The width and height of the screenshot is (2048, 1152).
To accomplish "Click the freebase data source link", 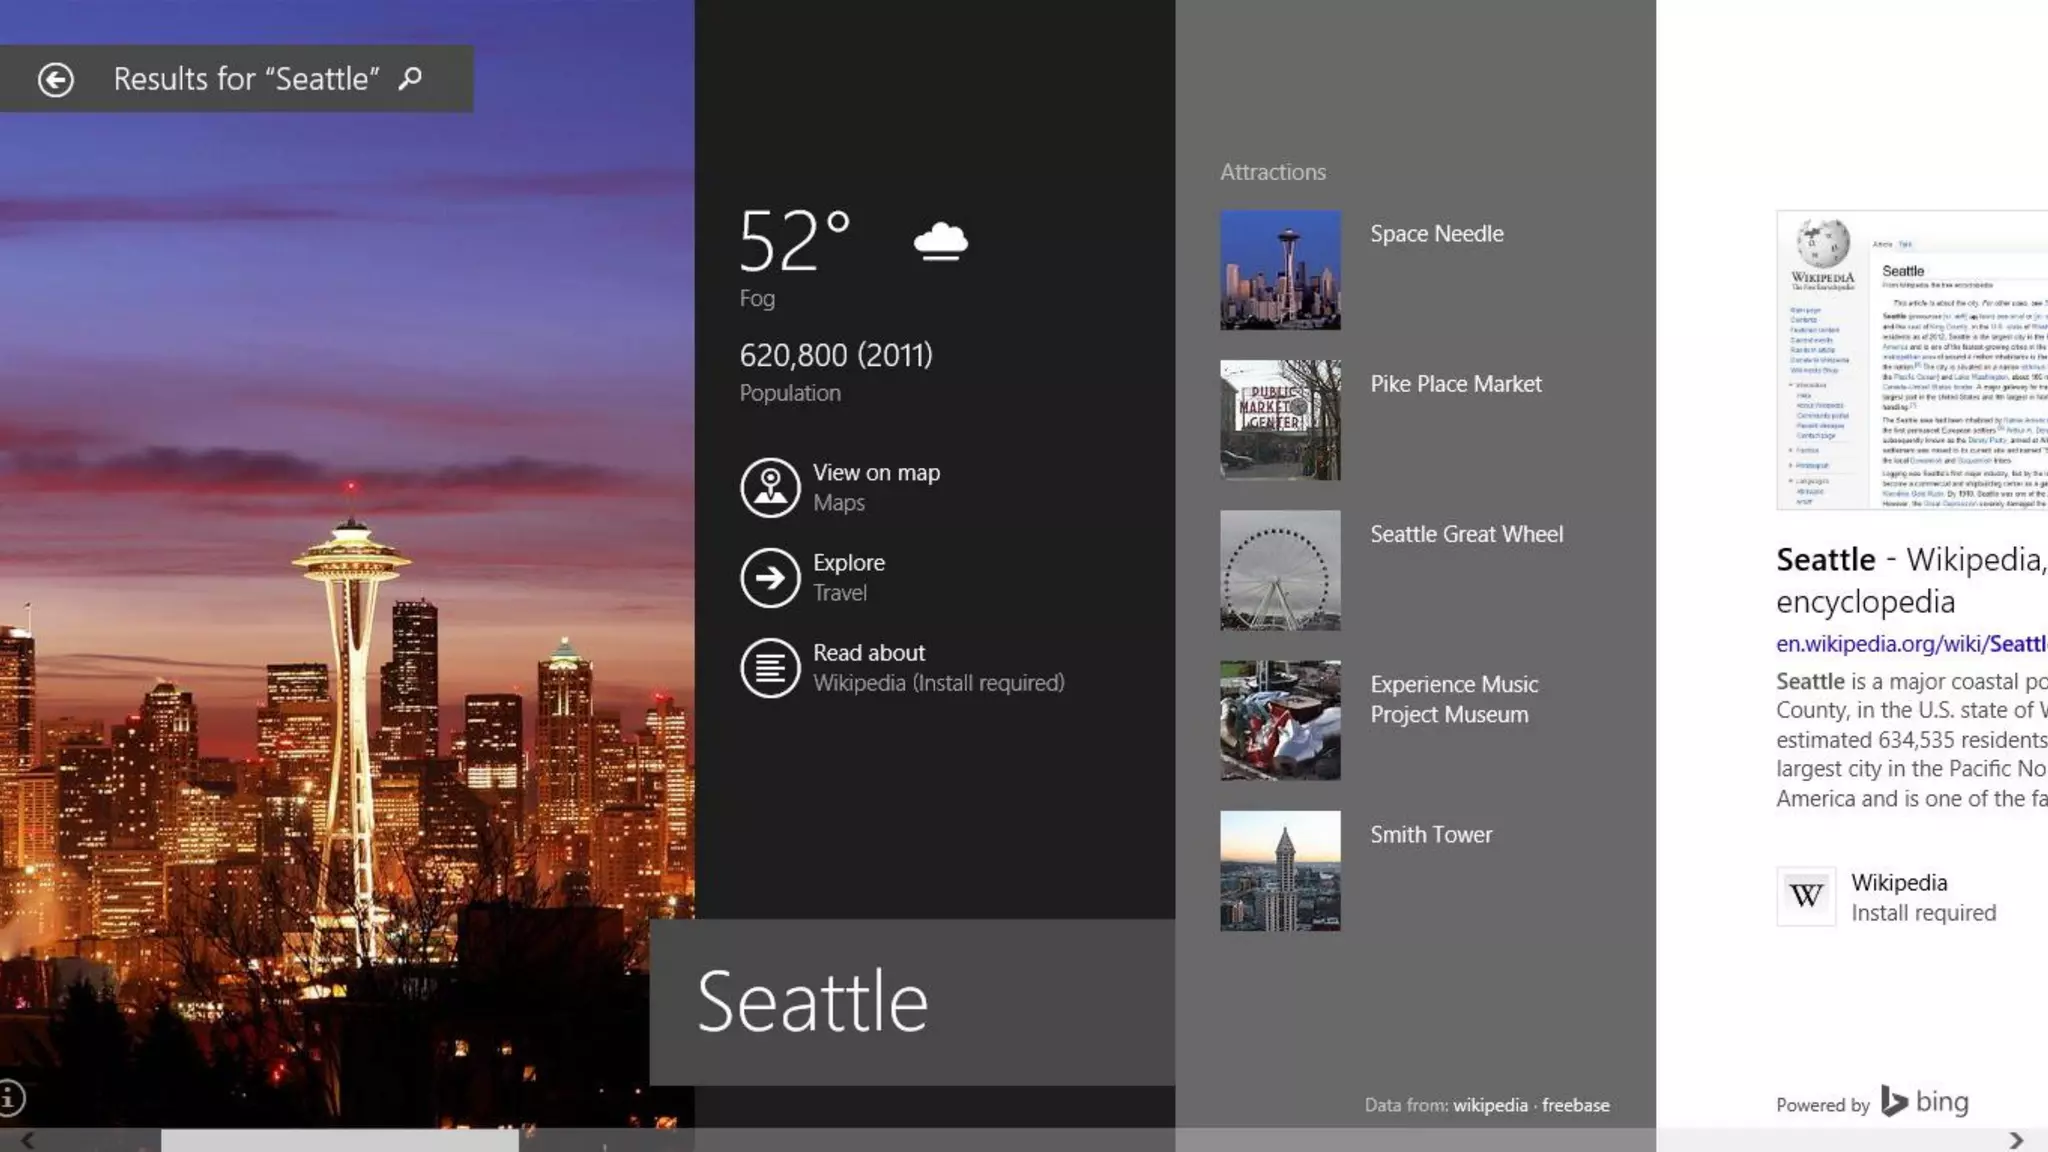I will [x=1575, y=1105].
